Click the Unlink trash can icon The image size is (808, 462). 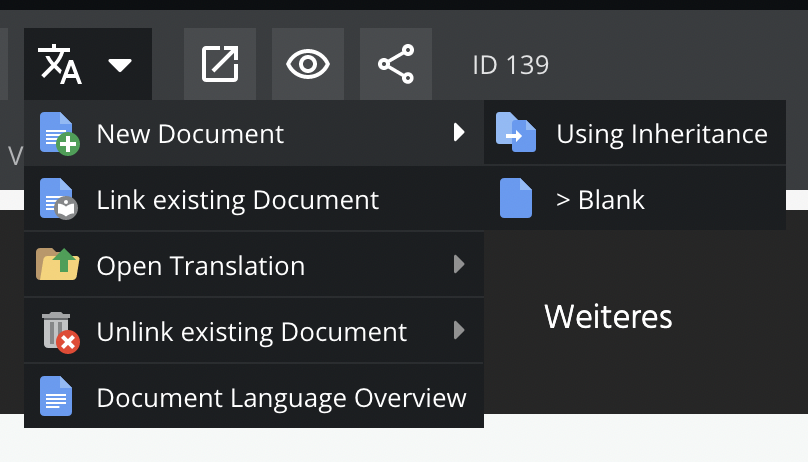tap(58, 331)
